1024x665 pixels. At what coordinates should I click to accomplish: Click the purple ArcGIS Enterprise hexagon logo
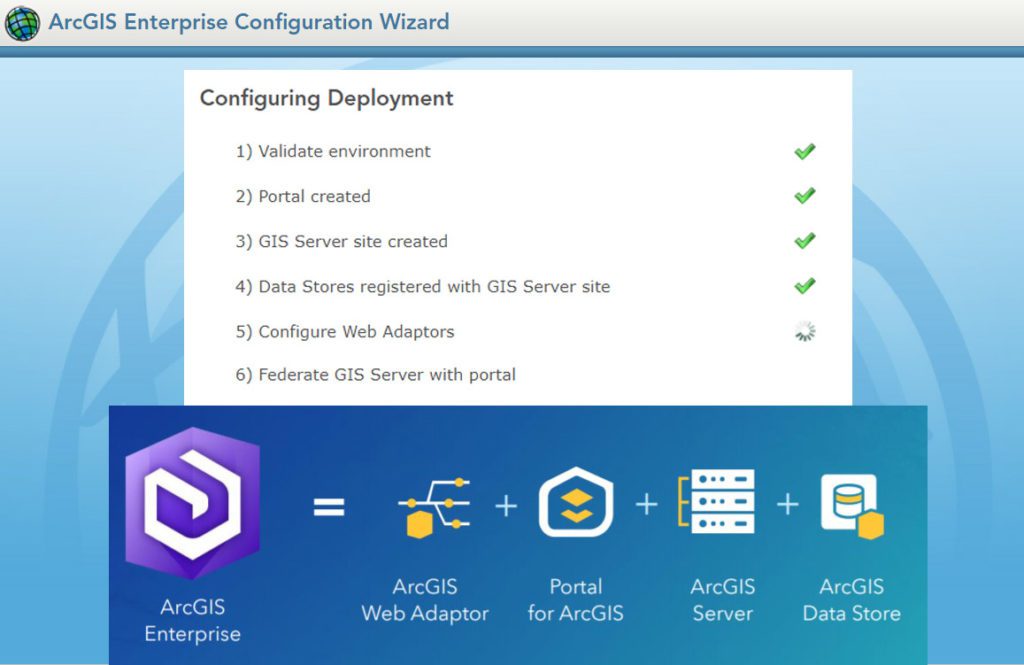tap(193, 503)
